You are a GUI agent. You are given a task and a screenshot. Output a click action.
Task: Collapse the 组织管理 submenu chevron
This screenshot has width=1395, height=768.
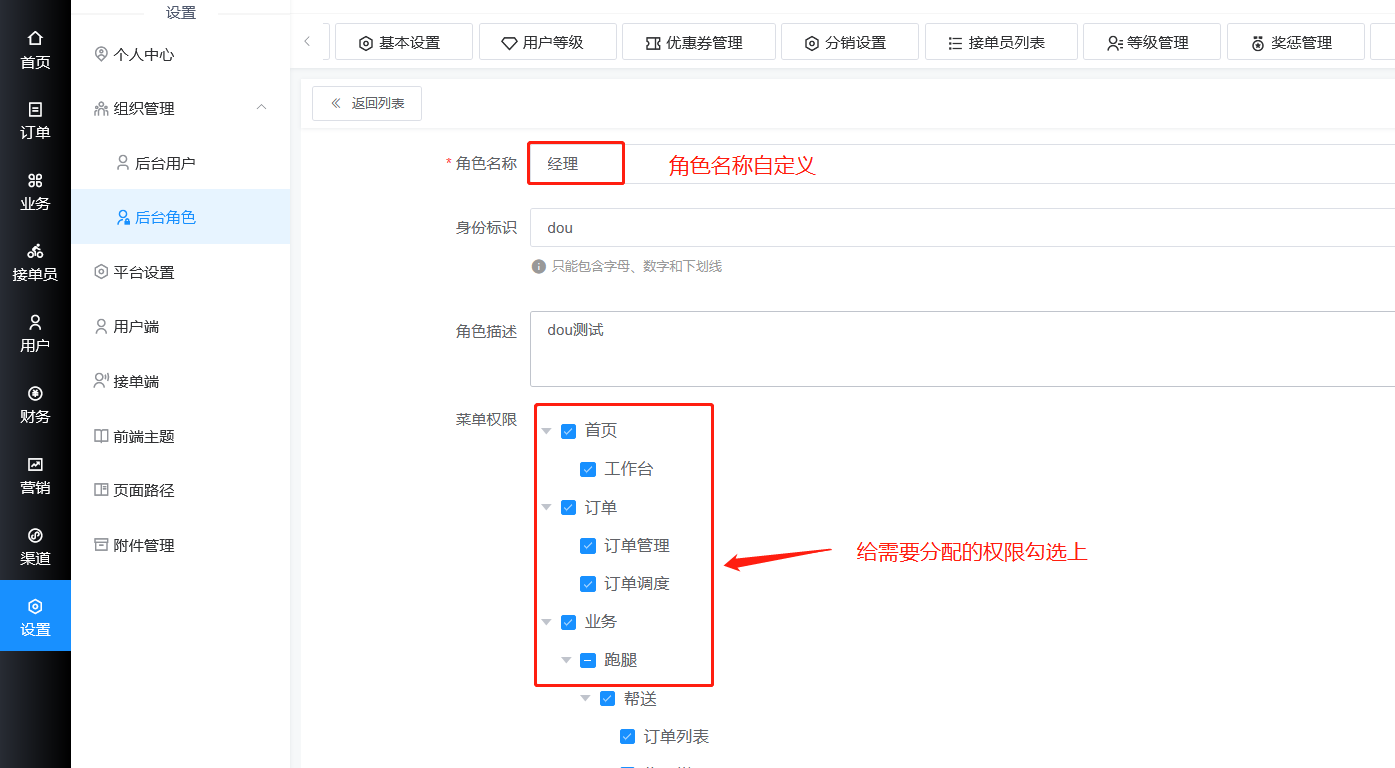(x=262, y=107)
